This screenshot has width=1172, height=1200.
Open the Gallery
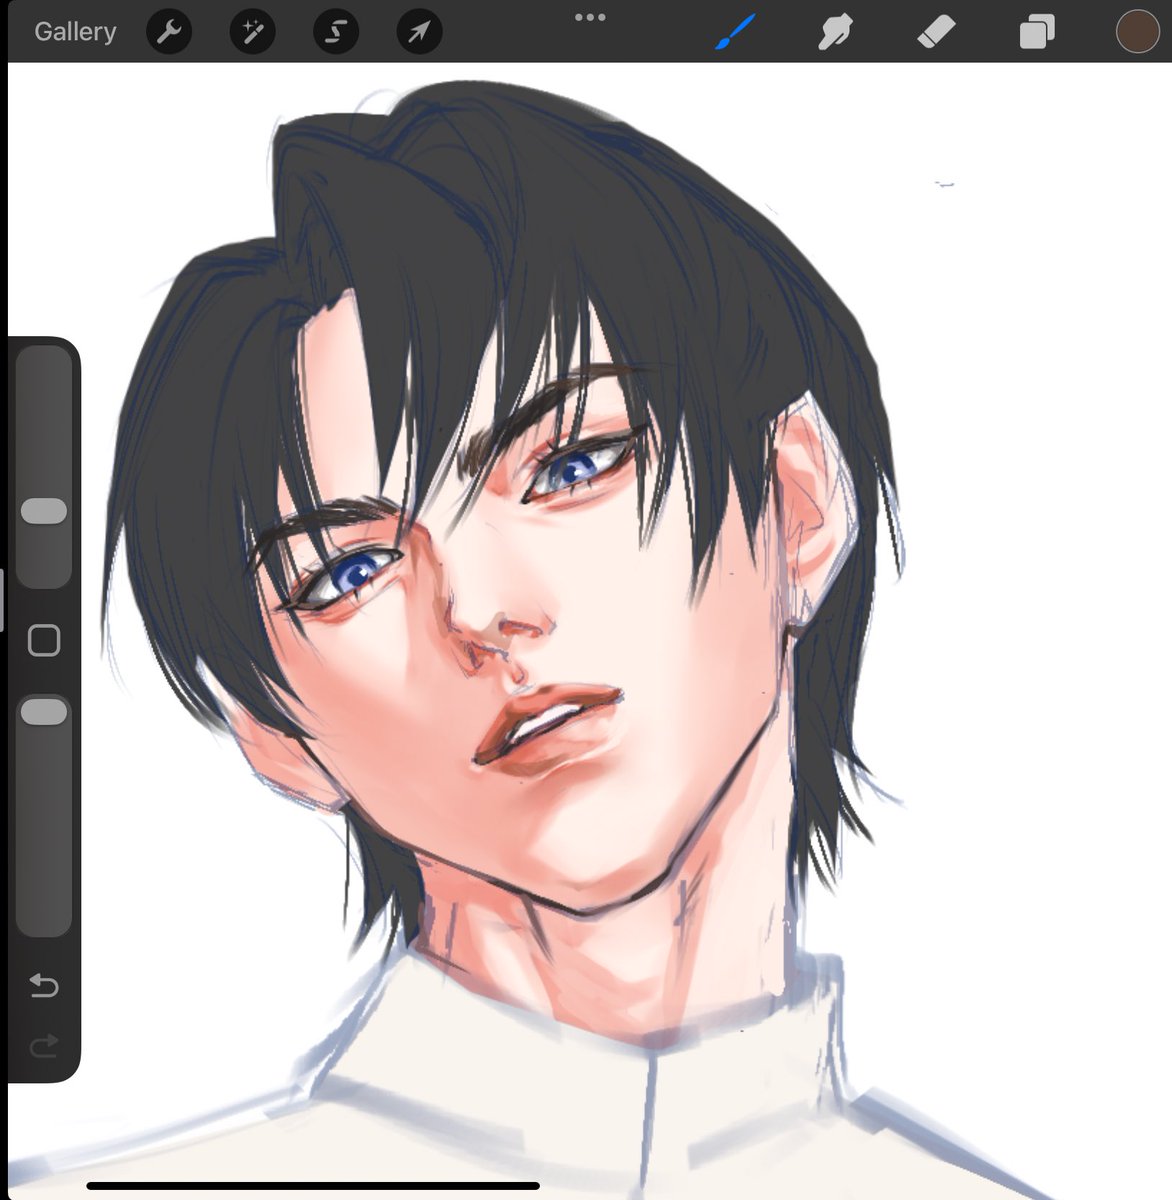[x=75, y=32]
